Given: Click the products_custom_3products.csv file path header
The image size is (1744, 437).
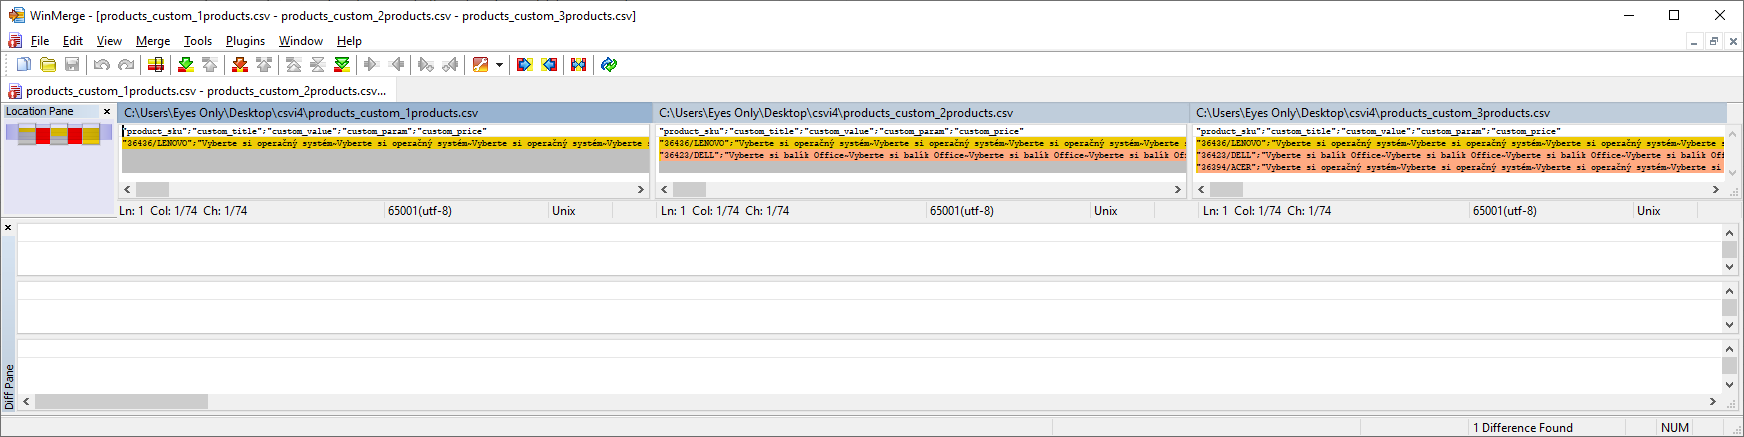Looking at the screenshot, I should 1459,113.
